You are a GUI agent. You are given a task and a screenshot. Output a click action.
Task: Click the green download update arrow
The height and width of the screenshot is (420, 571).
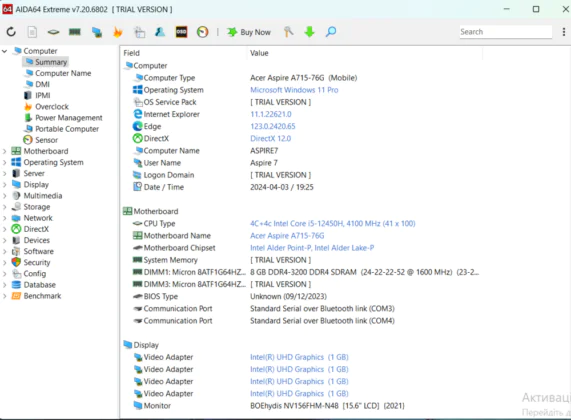click(310, 32)
